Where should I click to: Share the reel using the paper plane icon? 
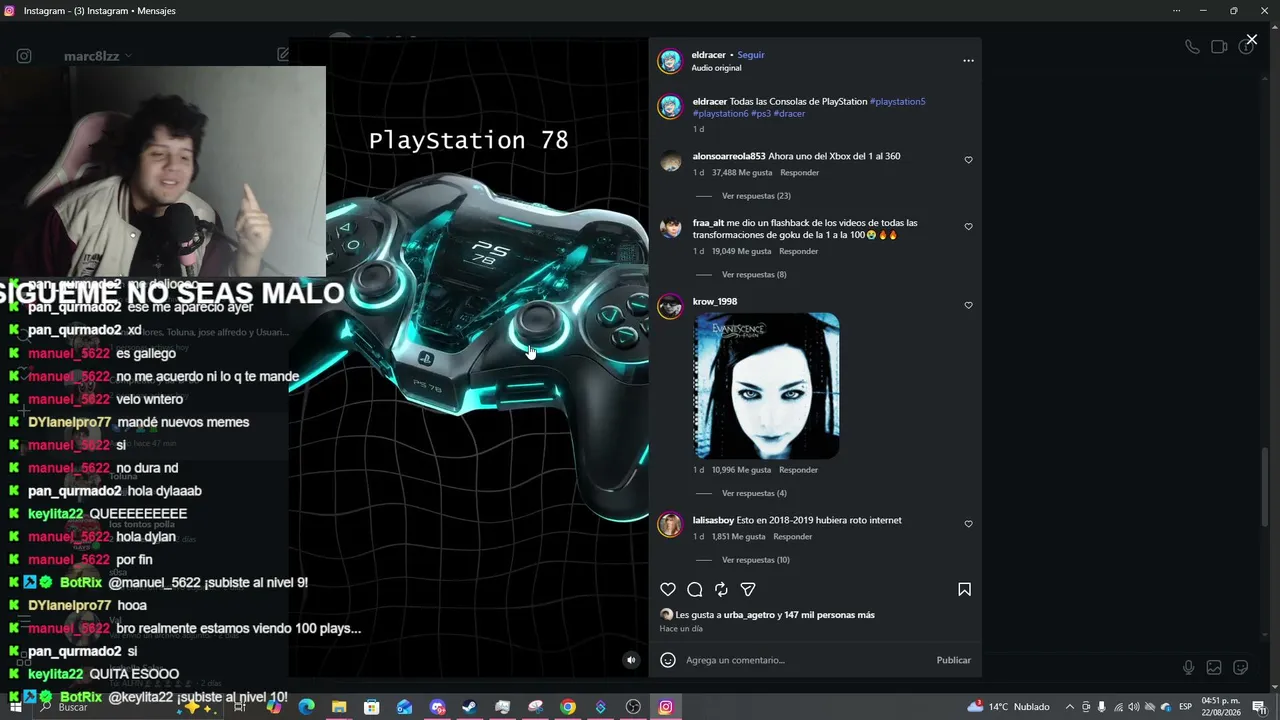pos(748,590)
